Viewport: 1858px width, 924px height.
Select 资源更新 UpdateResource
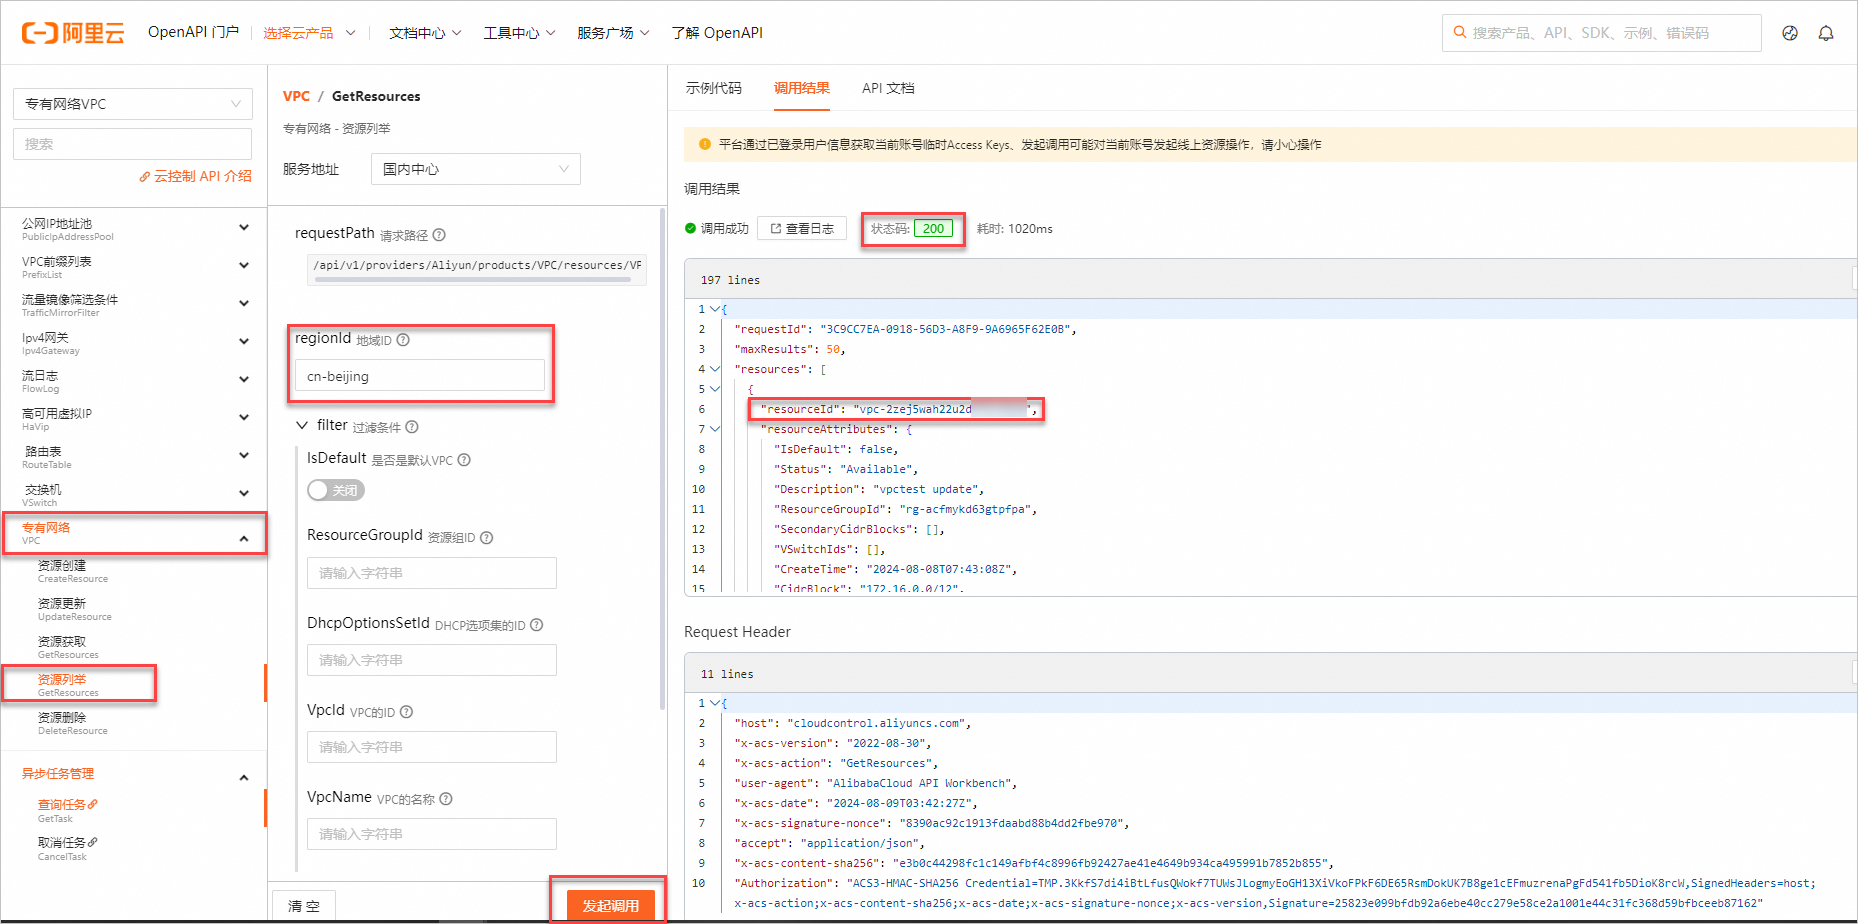(74, 609)
